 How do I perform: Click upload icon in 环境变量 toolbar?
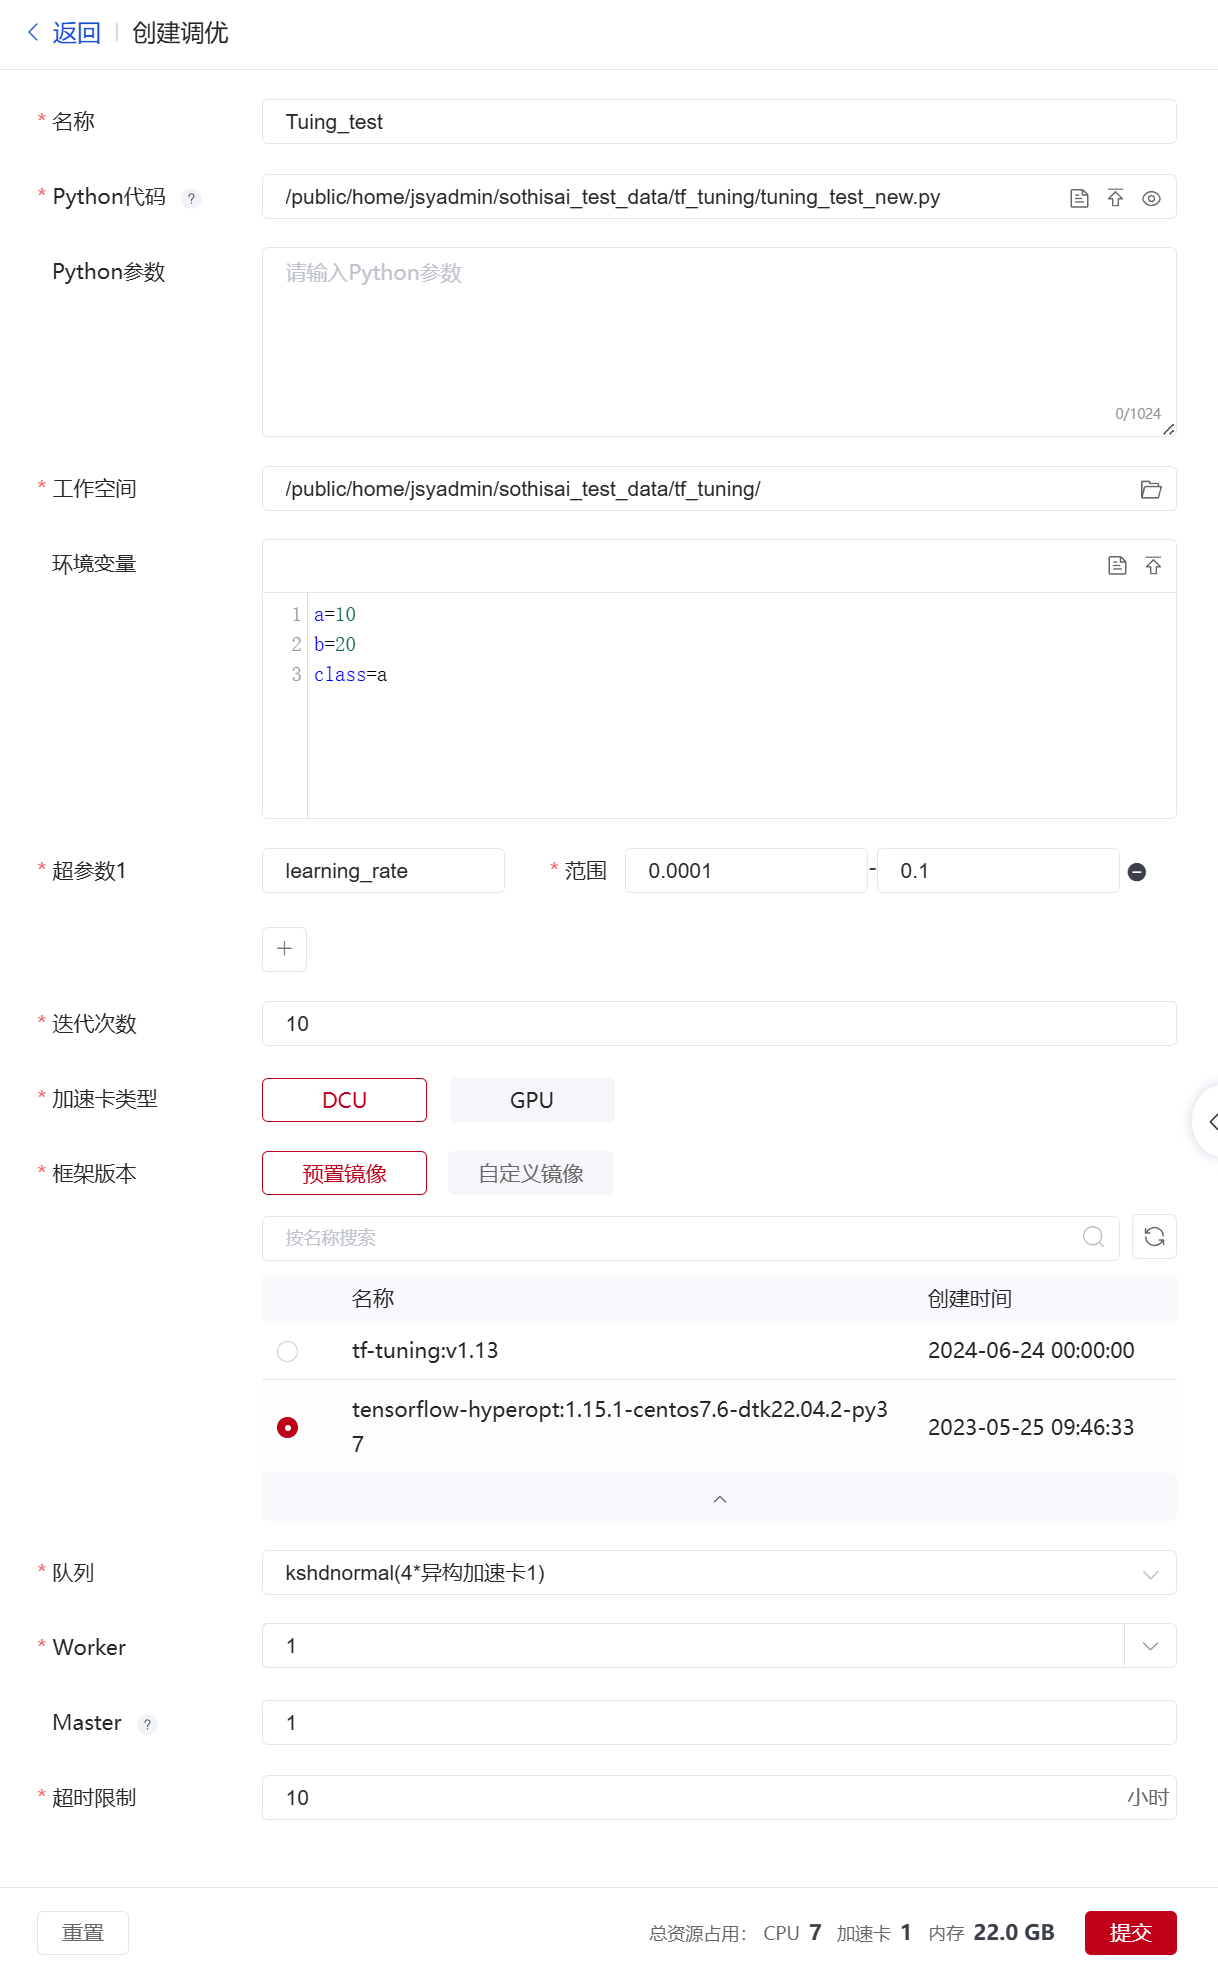[1153, 566]
